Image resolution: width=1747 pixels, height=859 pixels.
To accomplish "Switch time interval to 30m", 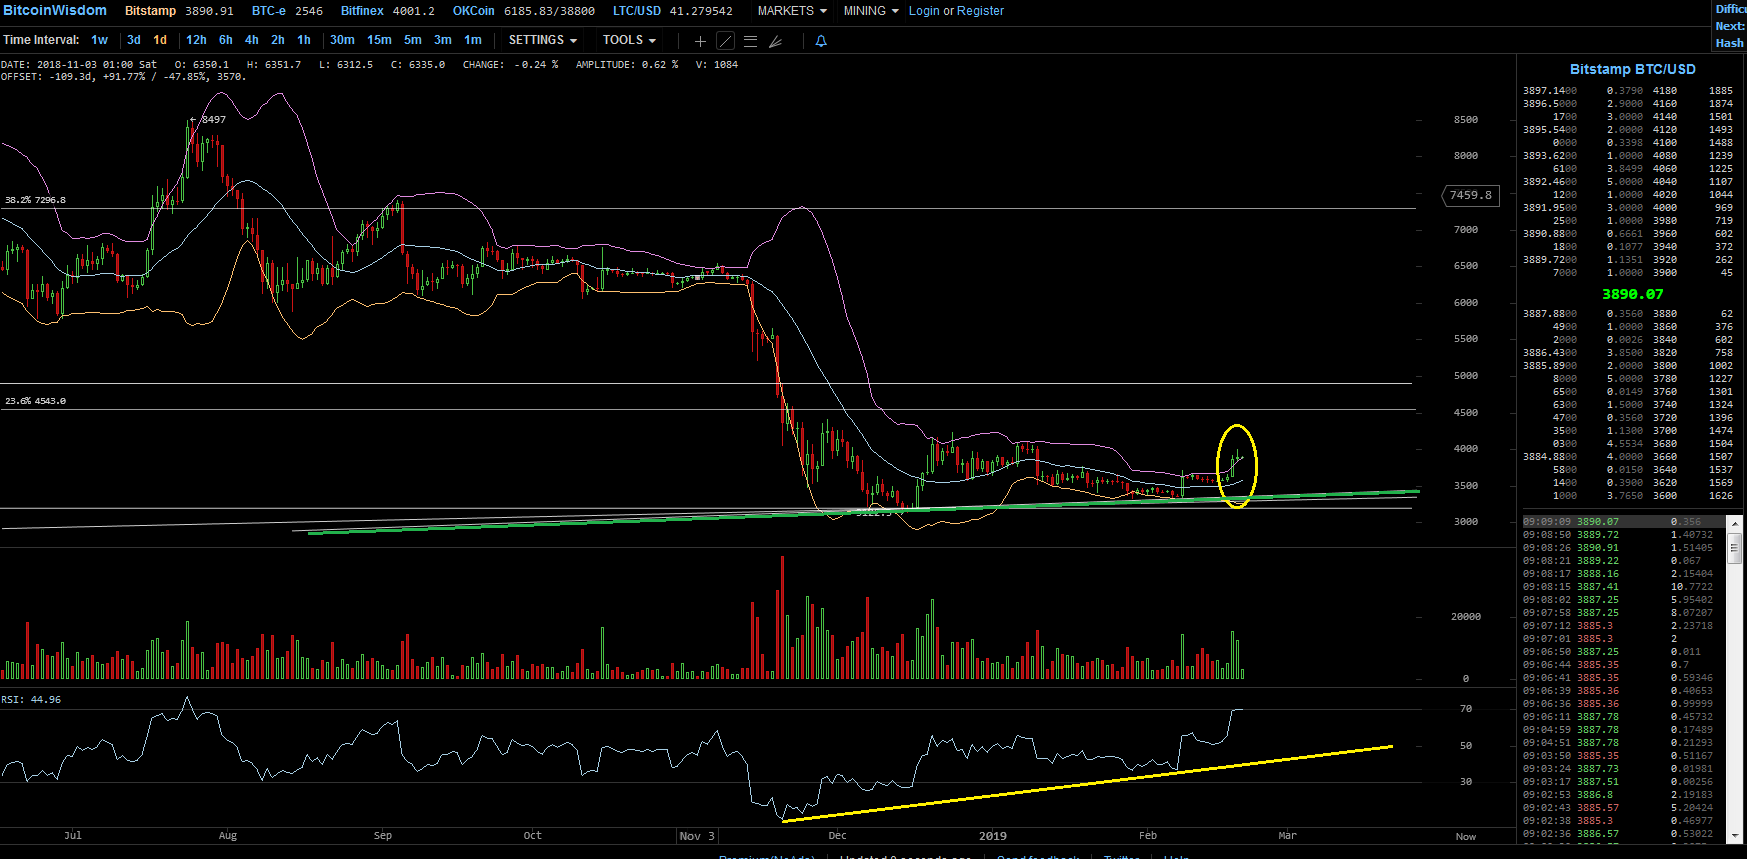I will click(x=342, y=40).
